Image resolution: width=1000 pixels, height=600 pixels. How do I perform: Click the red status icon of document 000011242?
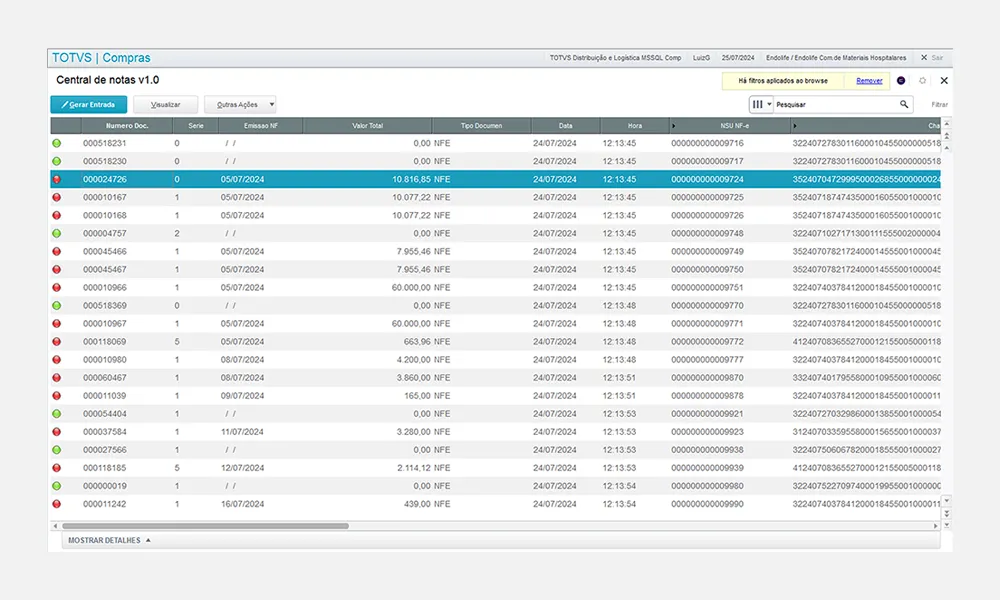pos(57,504)
